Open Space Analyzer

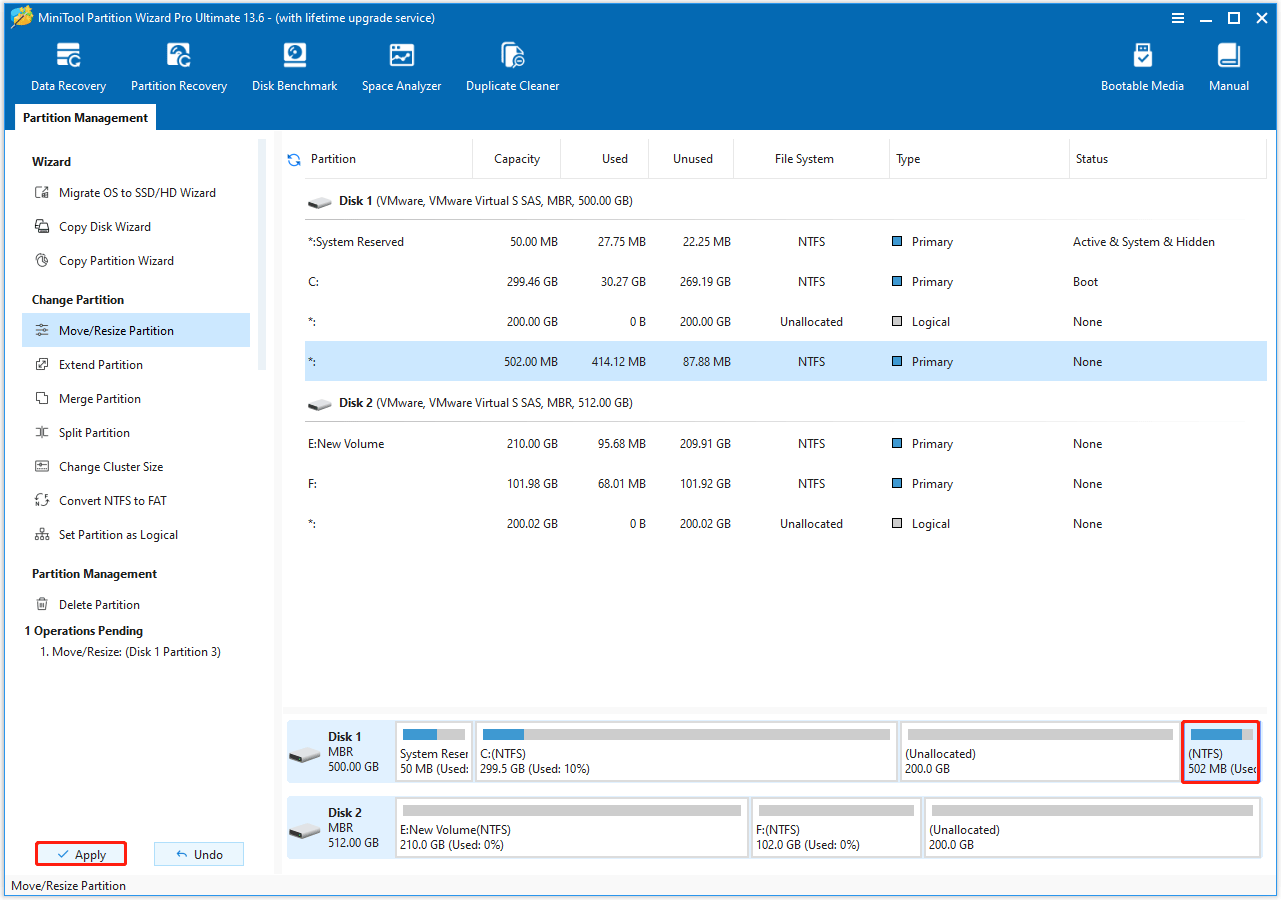(x=401, y=68)
